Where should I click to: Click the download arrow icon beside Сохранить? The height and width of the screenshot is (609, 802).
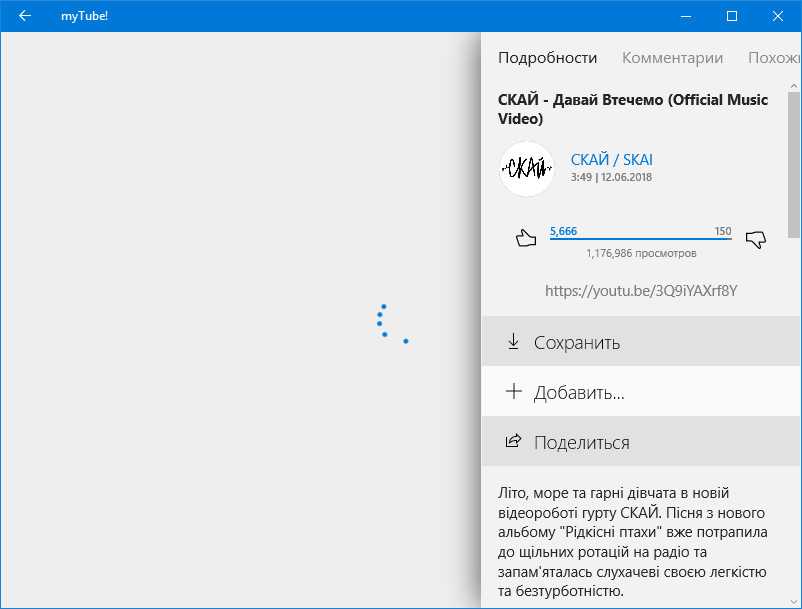[513, 342]
